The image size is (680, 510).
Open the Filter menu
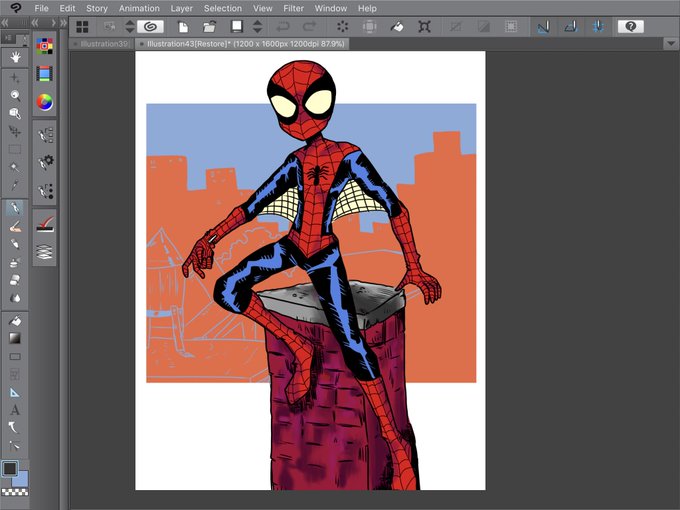point(293,8)
